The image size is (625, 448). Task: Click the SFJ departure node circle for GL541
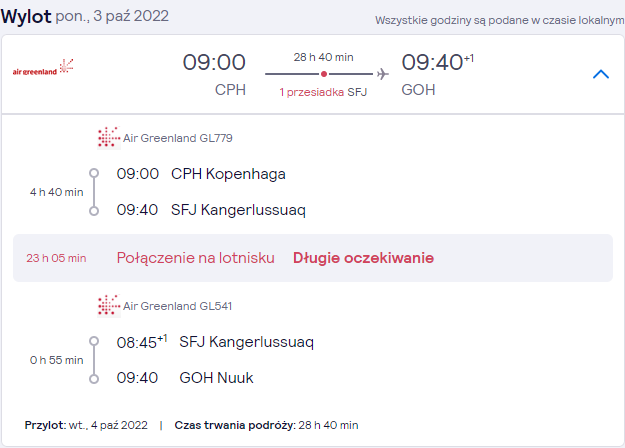click(94, 341)
